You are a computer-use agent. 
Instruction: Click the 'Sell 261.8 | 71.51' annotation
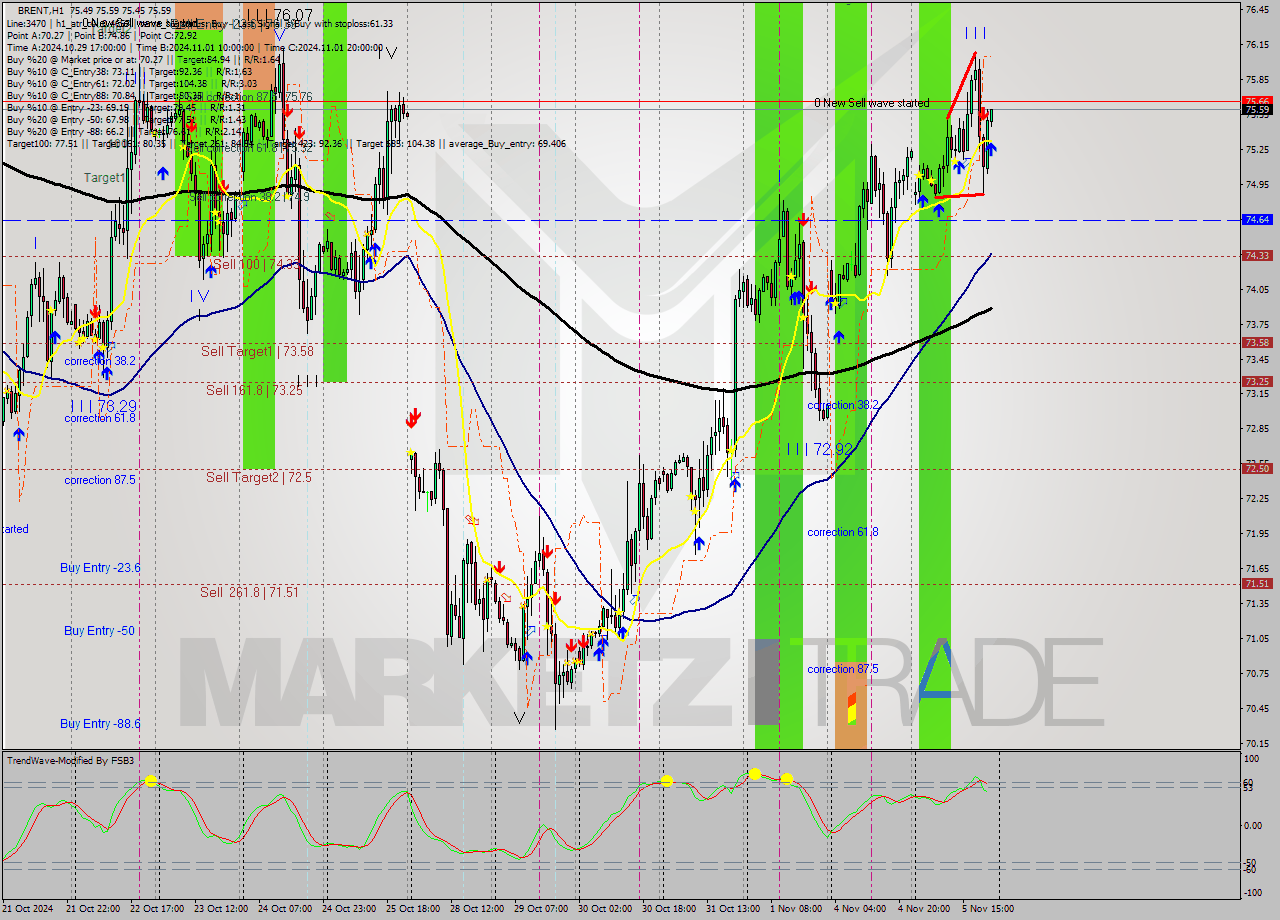249,592
